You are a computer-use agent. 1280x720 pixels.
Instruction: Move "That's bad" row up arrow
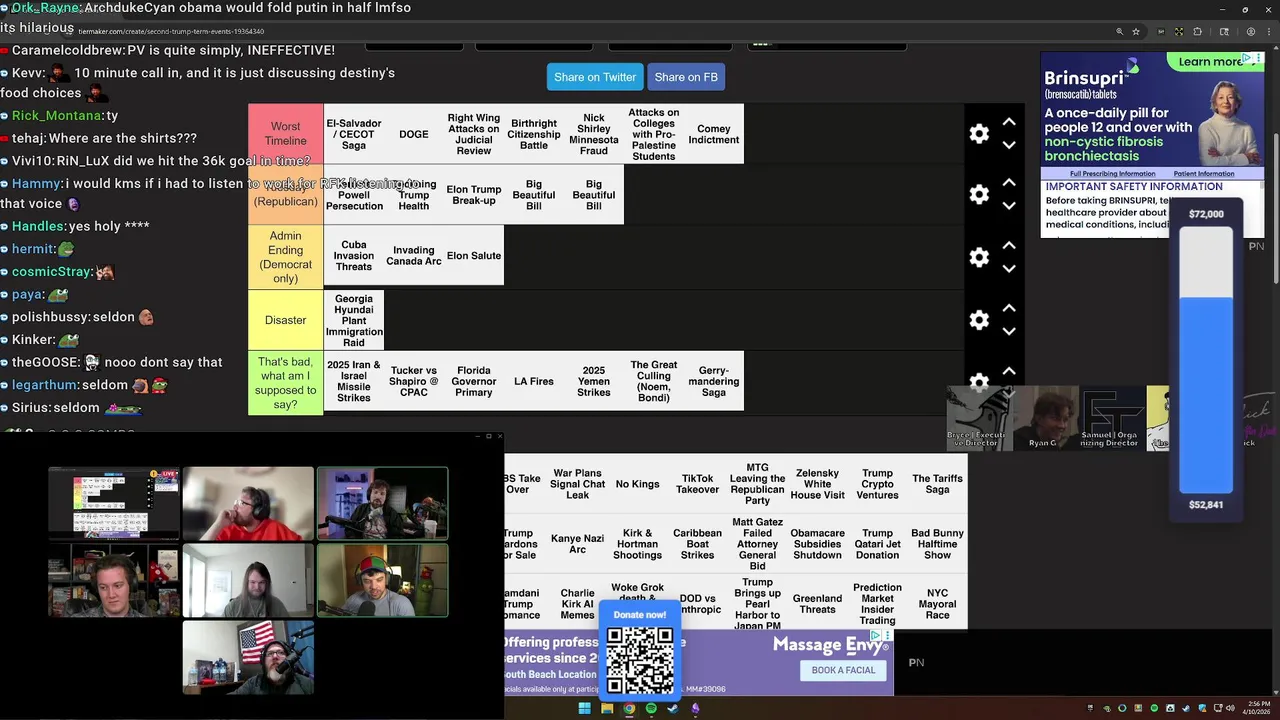tap(1009, 371)
